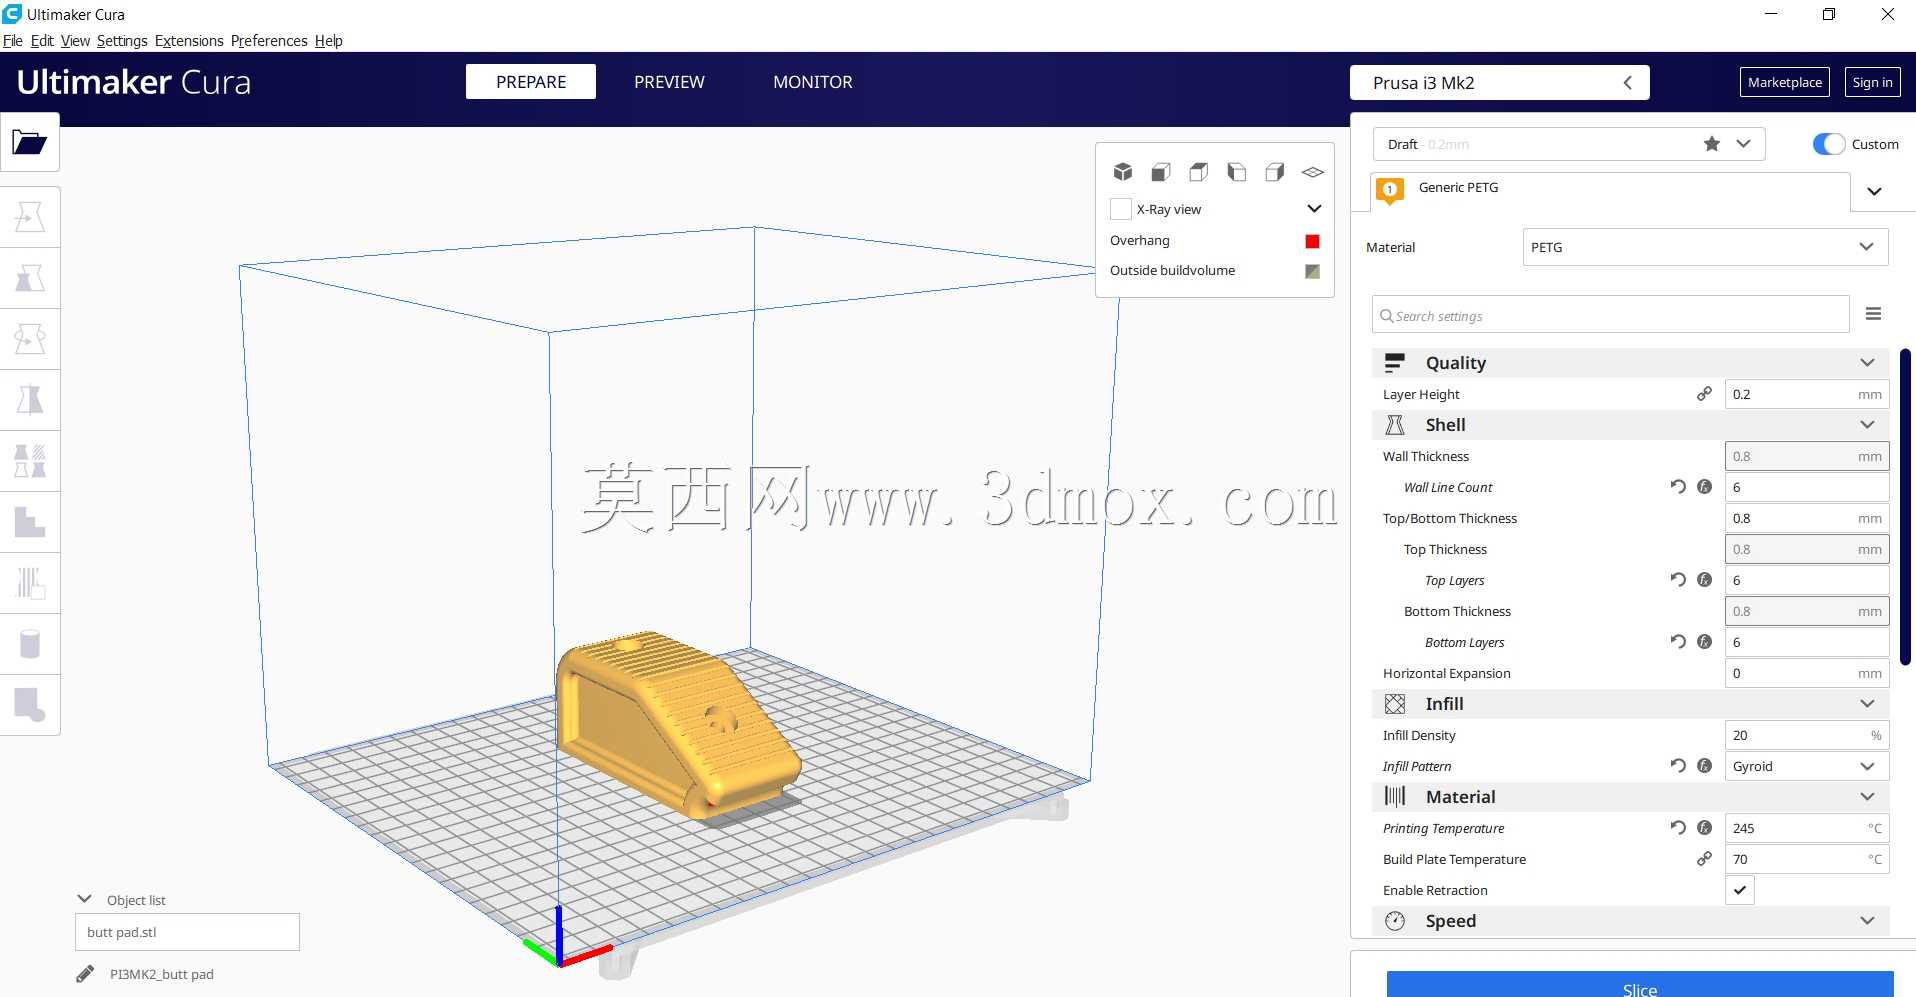Click the Layer Height value field
The image size is (1916, 997).
pyautogui.click(x=1807, y=394)
